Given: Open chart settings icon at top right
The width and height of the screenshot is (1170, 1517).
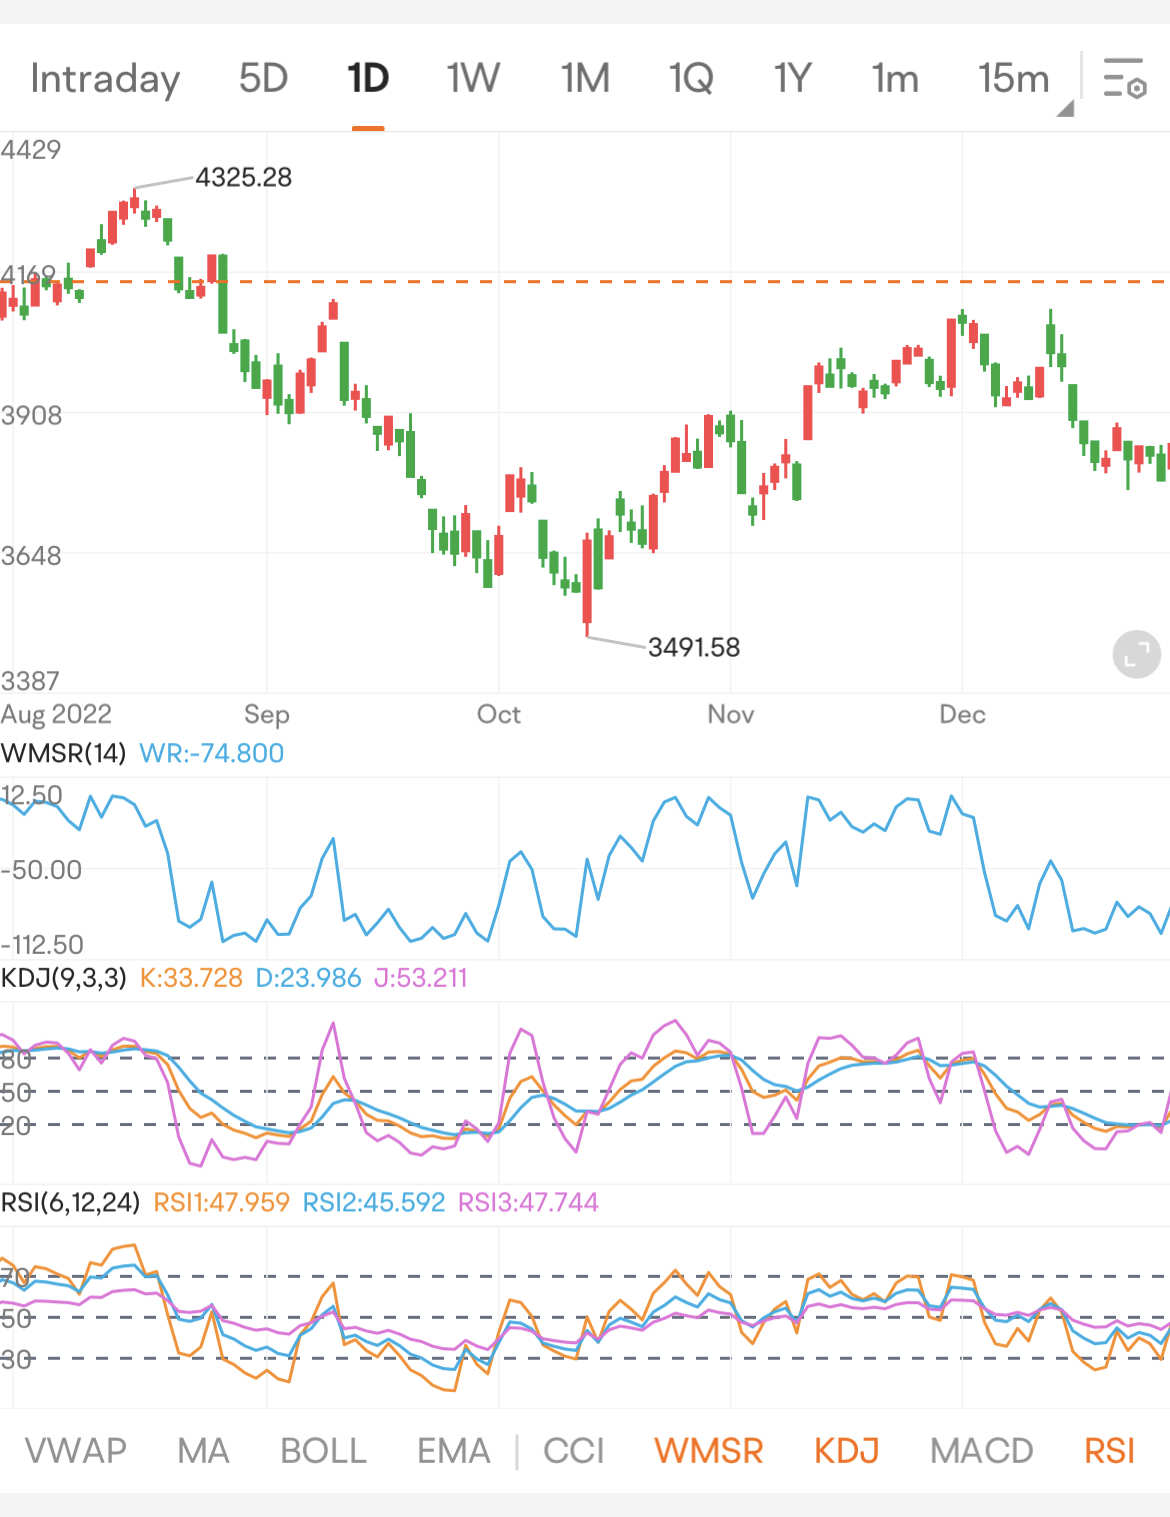Looking at the screenshot, I should (x=1124, y=78).
